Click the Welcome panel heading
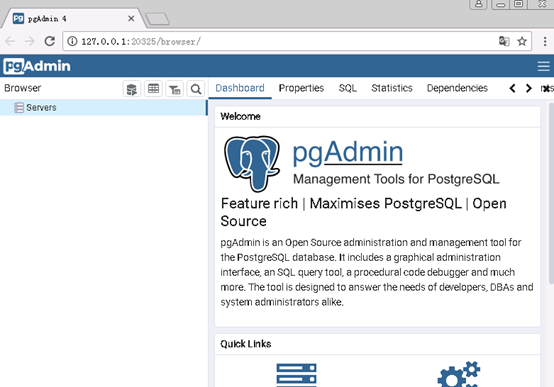The width and height of the screenshot is (554, 387). point(240,117)
